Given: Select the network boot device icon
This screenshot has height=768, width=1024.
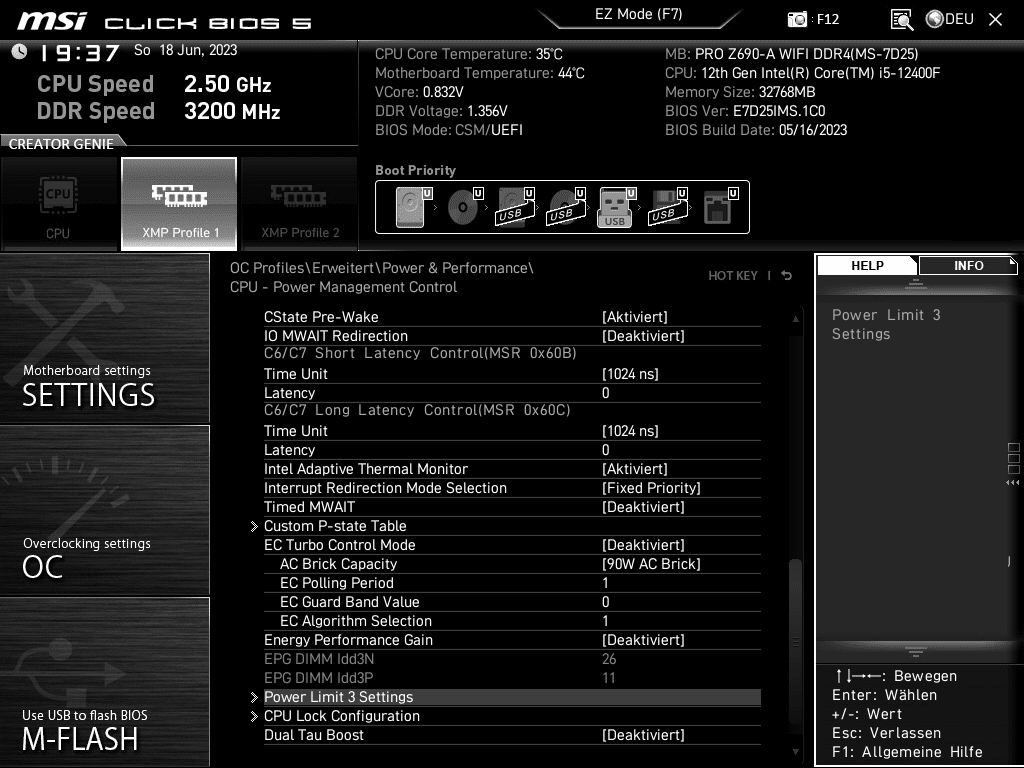Looking at the screenshot, I should (720, 207).
